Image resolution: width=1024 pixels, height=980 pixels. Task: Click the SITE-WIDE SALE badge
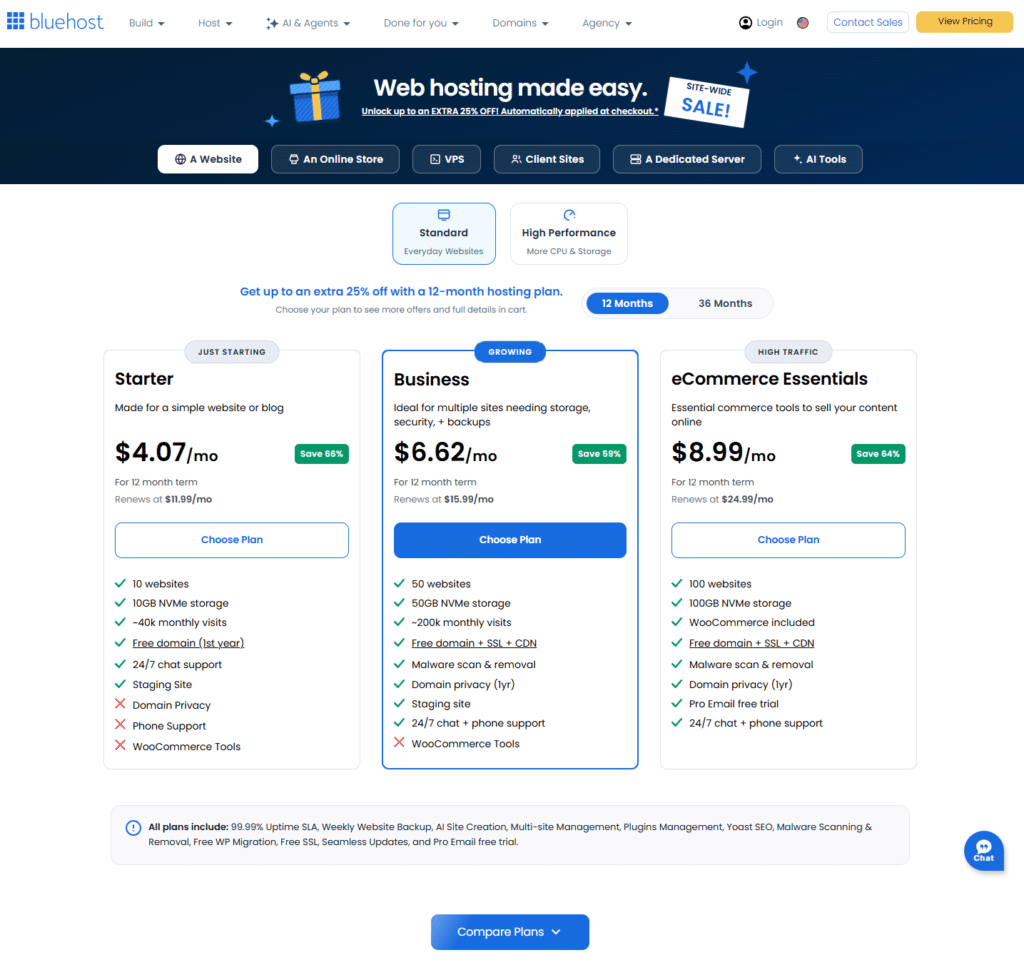(707, 101)
